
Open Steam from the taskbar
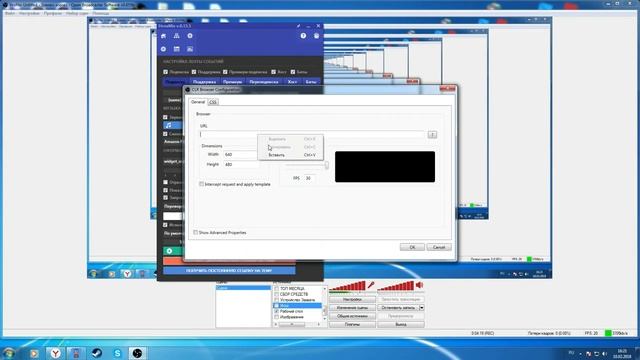pyautogui.click(x=97, y=353)
